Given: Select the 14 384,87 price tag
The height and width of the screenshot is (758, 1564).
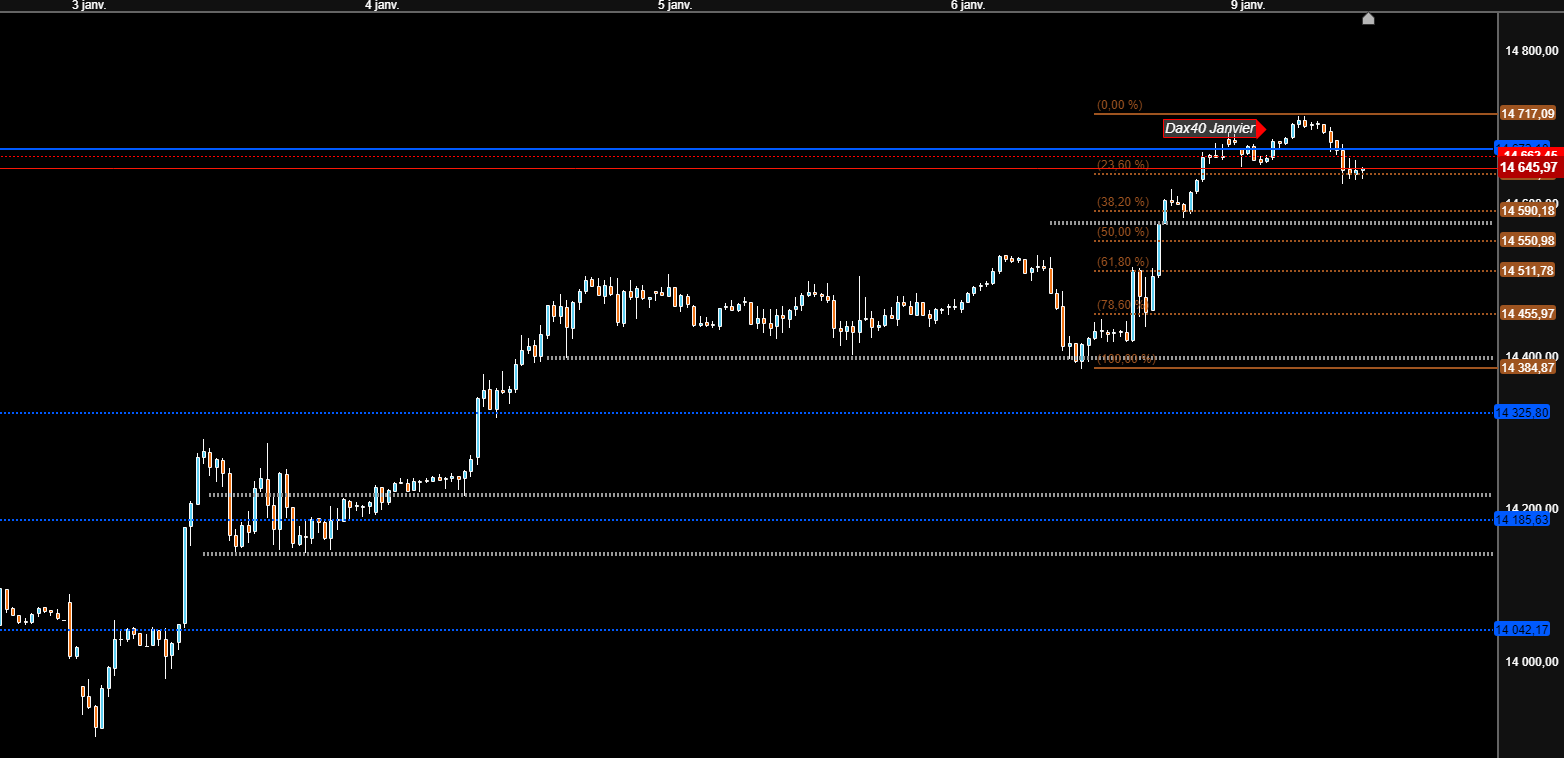Looking at the screenshot, I should 1528,367.
